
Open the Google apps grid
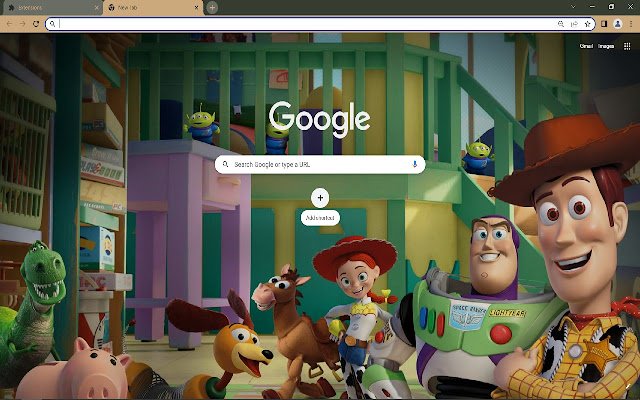(627, 46)
